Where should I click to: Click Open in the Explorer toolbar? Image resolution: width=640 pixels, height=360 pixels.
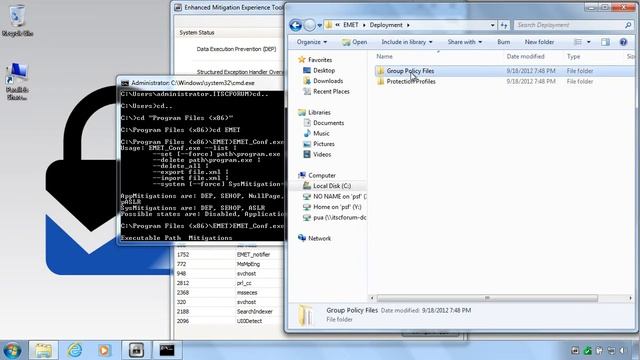click(x=354, y=42)
